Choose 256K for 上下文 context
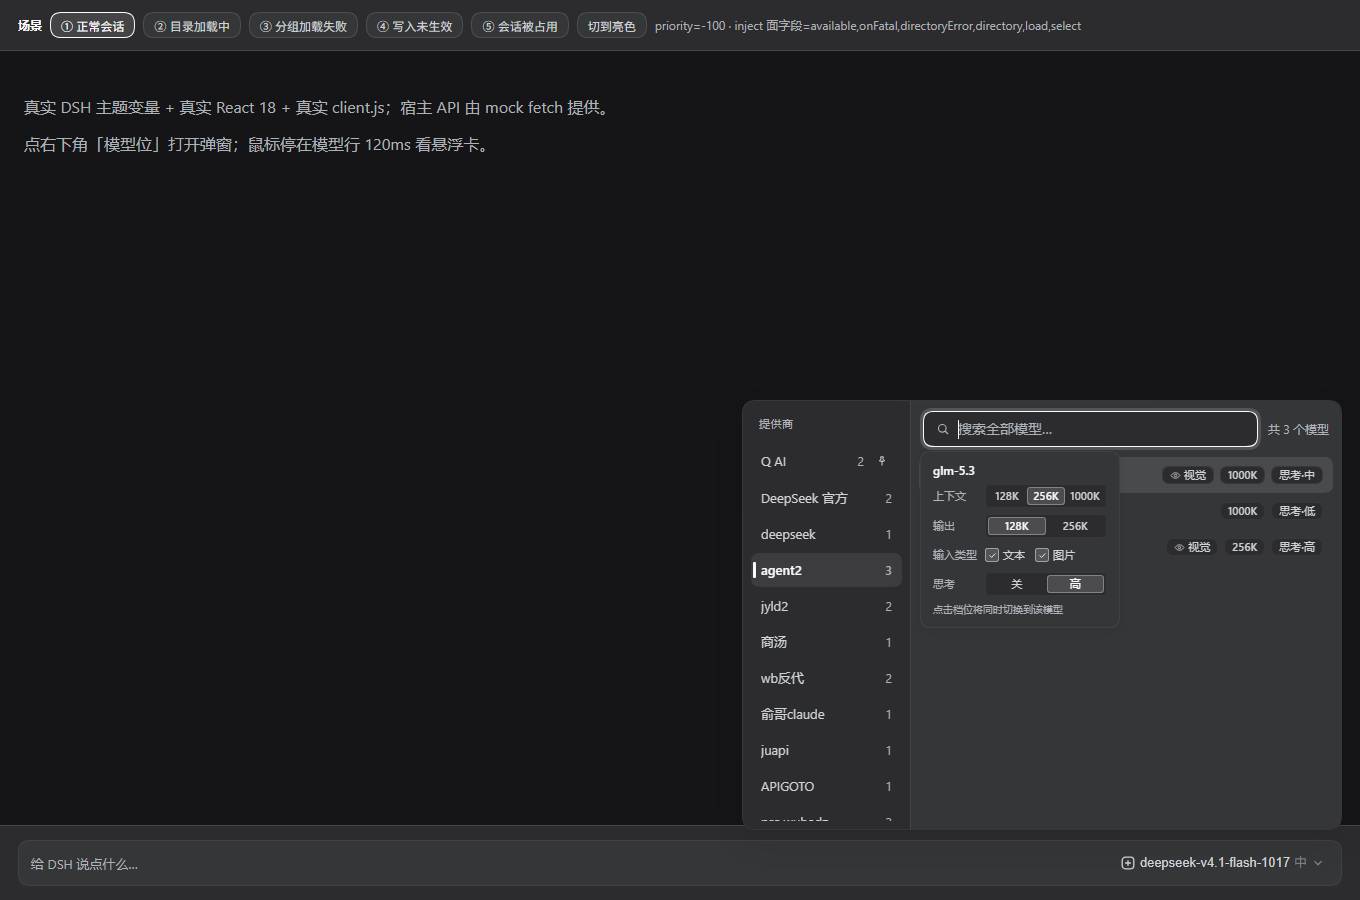Screen dimensions: 1360x900 (1046, 496)
